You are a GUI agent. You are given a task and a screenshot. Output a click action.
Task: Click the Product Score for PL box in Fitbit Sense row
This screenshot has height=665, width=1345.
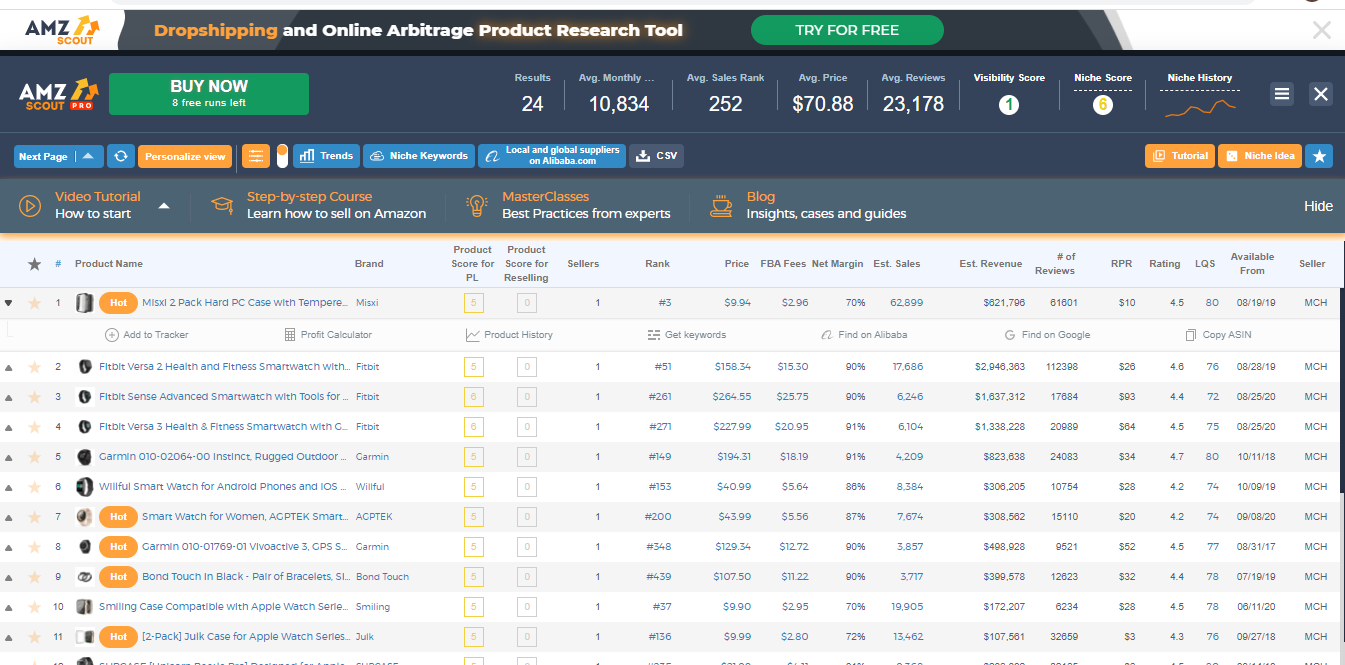(x=472, y=397)
